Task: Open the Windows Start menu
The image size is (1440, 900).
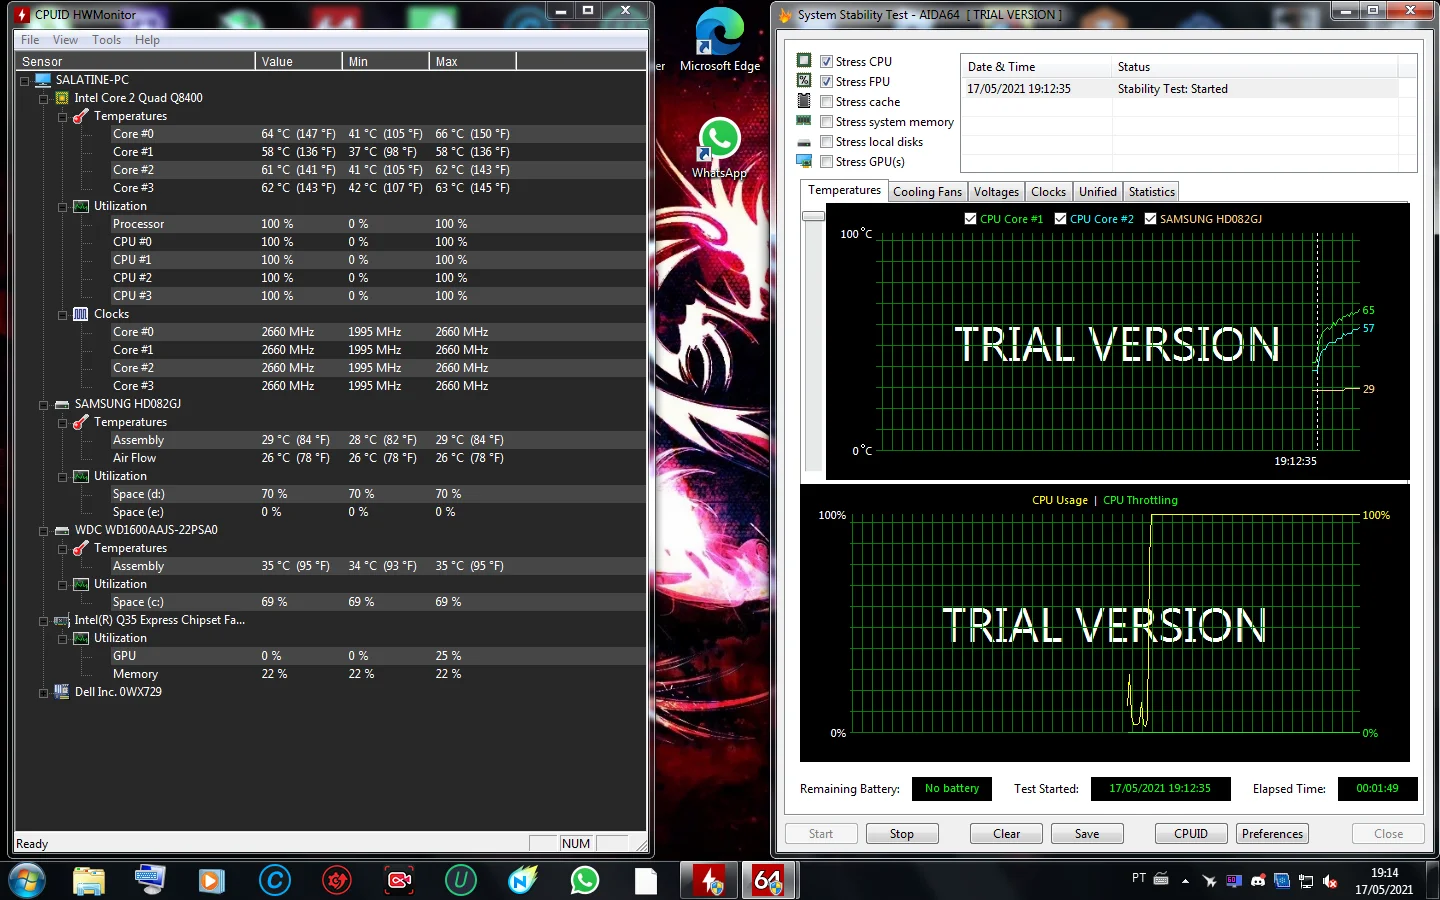Action: pos(27,880)
